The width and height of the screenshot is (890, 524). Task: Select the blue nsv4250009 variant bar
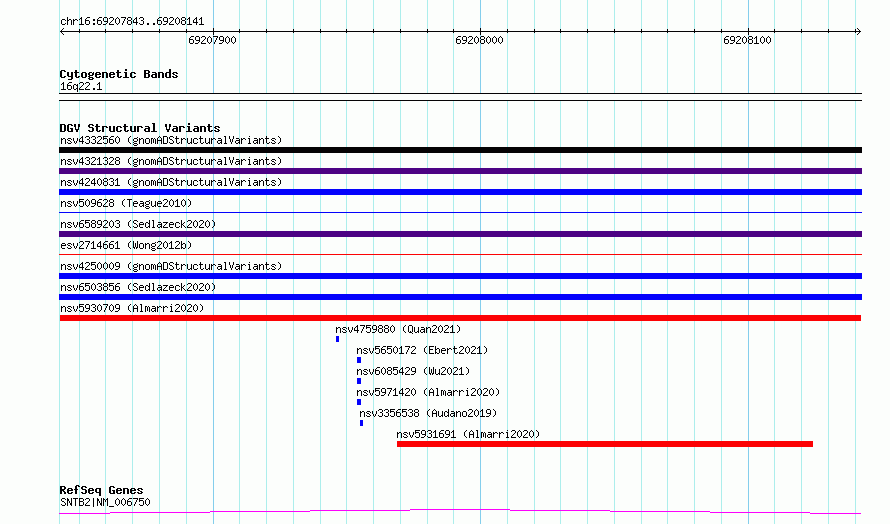click(460, 276)
